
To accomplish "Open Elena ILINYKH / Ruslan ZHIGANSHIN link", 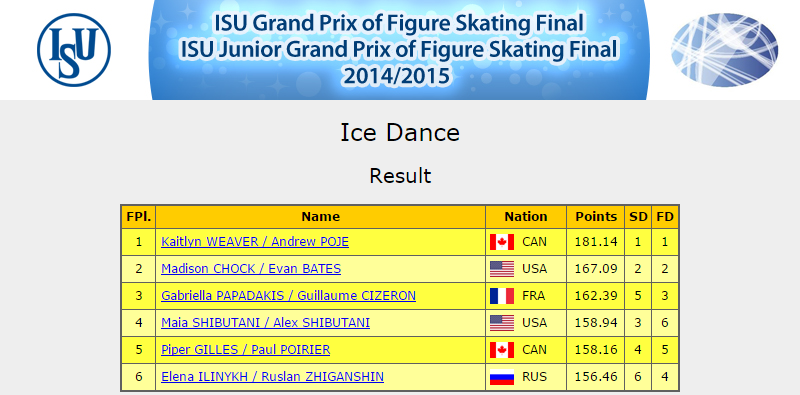I will 272,377.
